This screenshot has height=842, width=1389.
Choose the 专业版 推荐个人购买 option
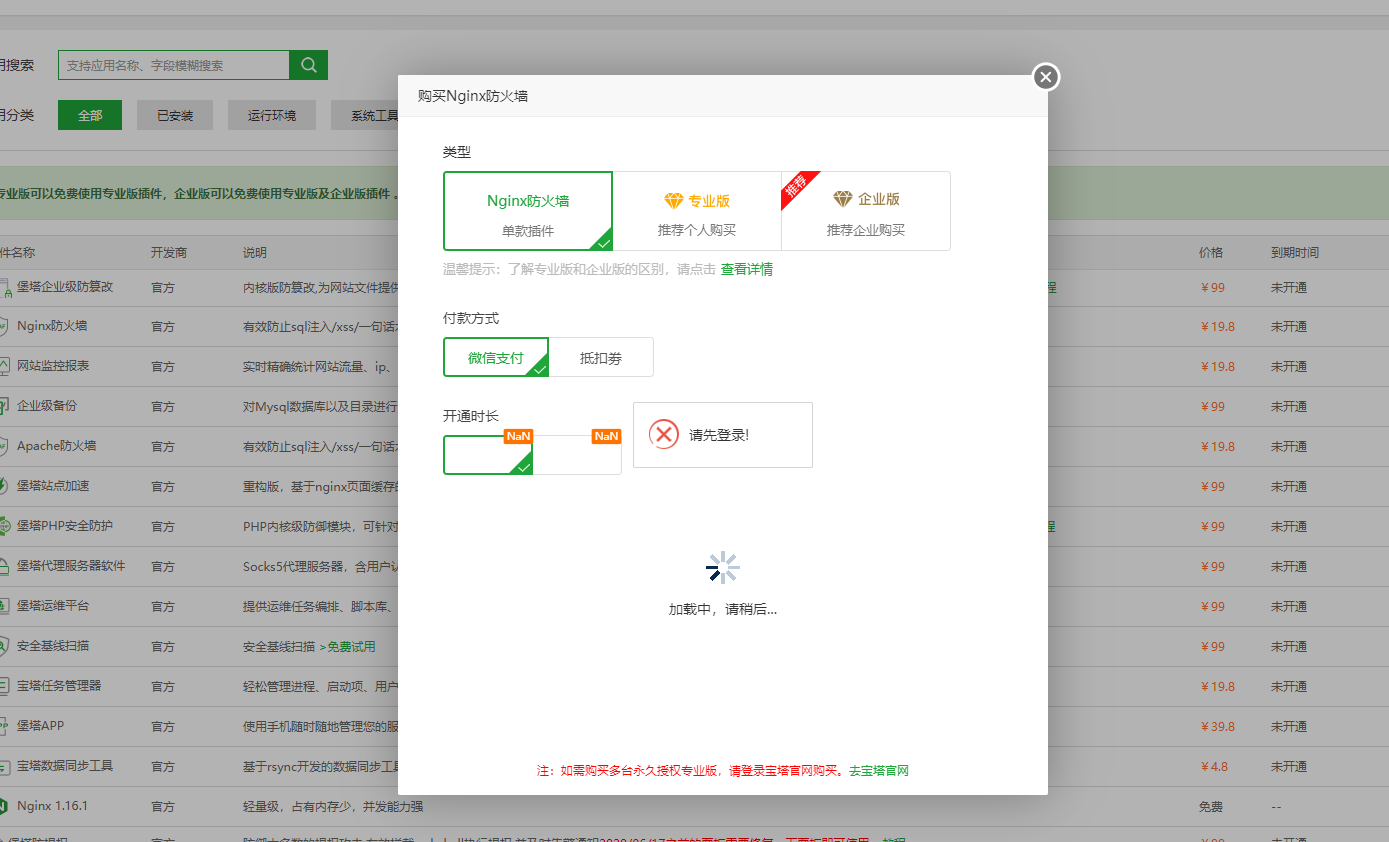point(697,211)
